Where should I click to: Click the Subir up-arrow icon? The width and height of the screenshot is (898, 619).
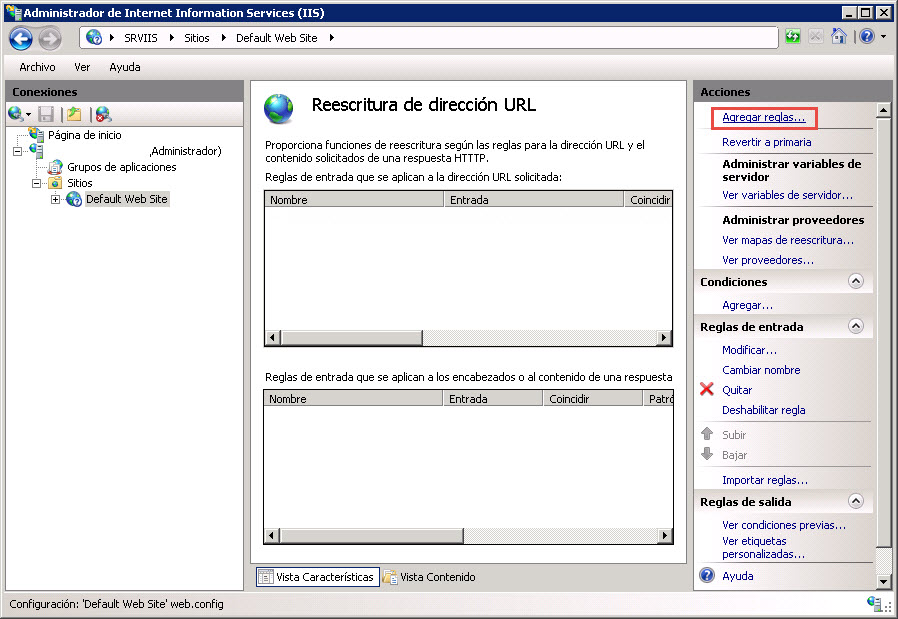[707, 434]
